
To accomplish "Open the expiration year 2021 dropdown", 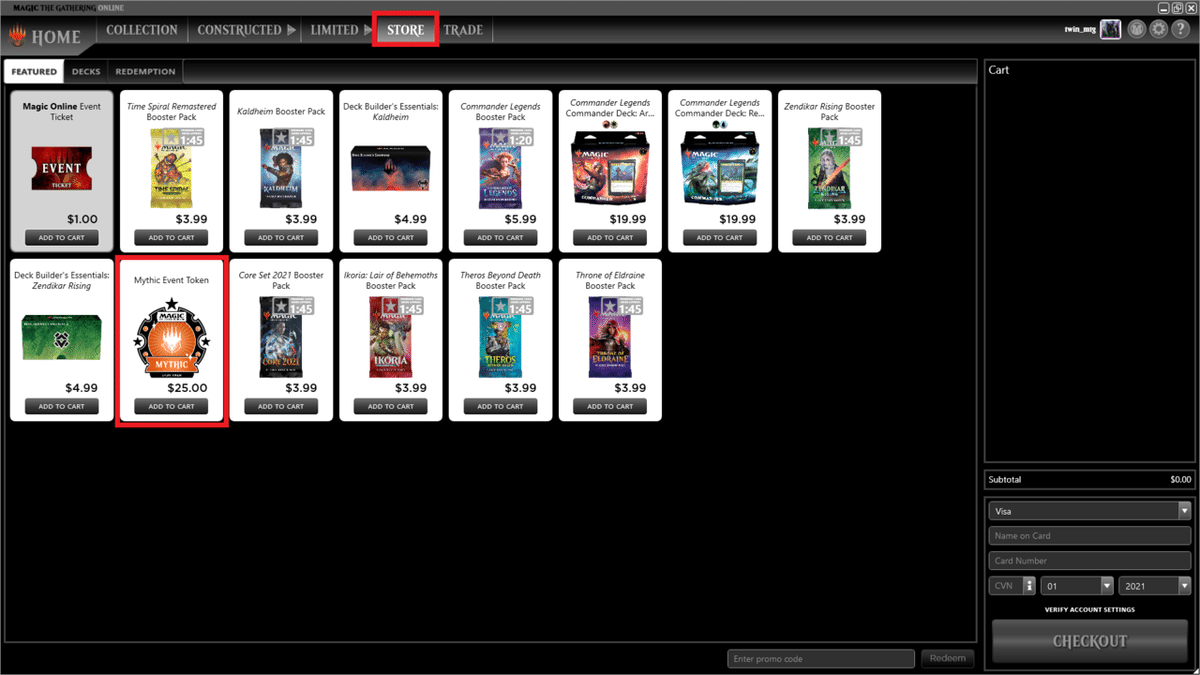I will tap(1155, 586).
